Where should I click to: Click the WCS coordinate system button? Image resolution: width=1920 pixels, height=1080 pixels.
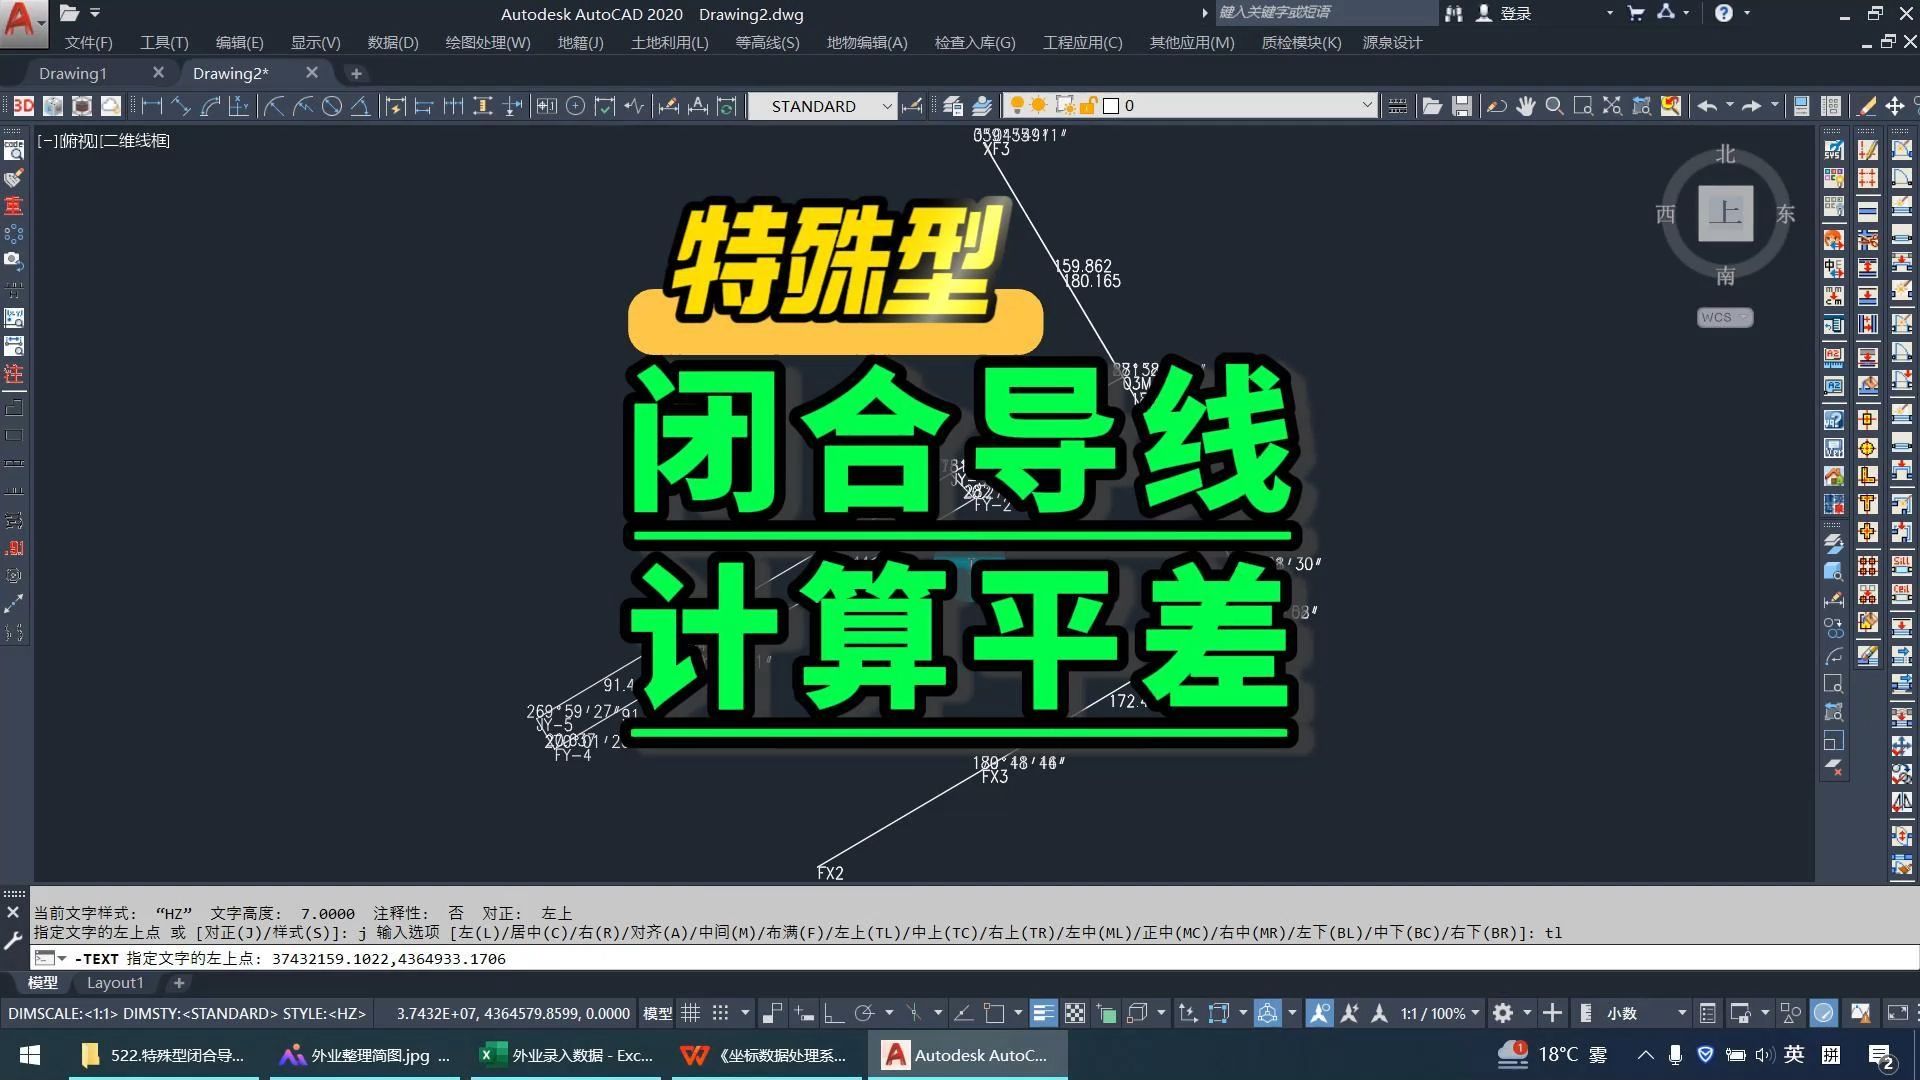pos(1723,317)
